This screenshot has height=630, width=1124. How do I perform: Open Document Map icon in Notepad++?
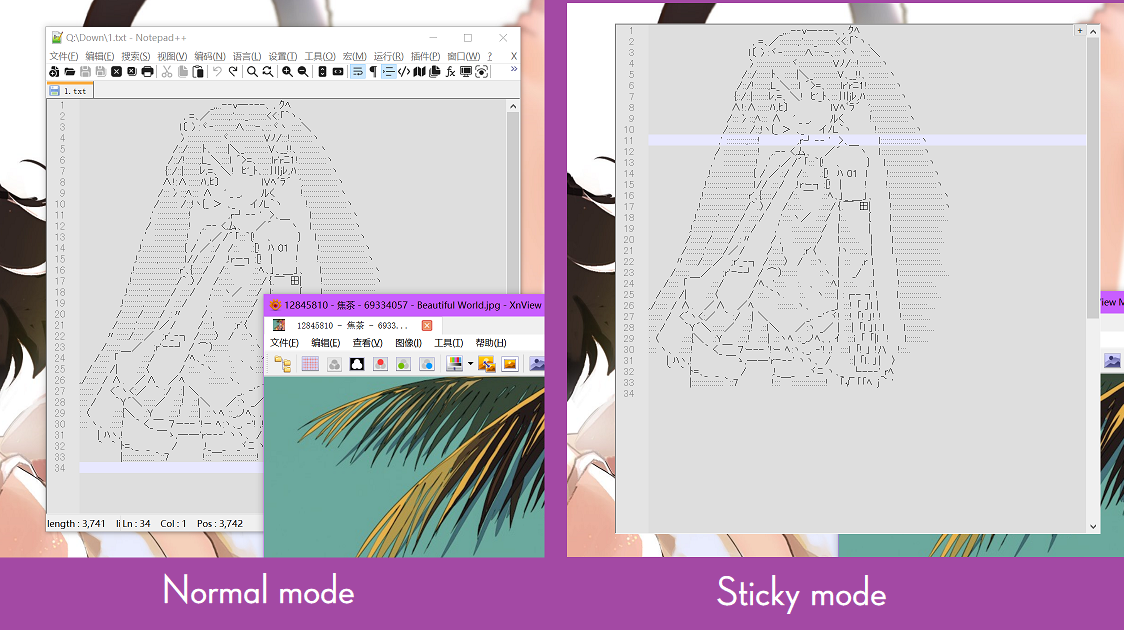[419, 72]
